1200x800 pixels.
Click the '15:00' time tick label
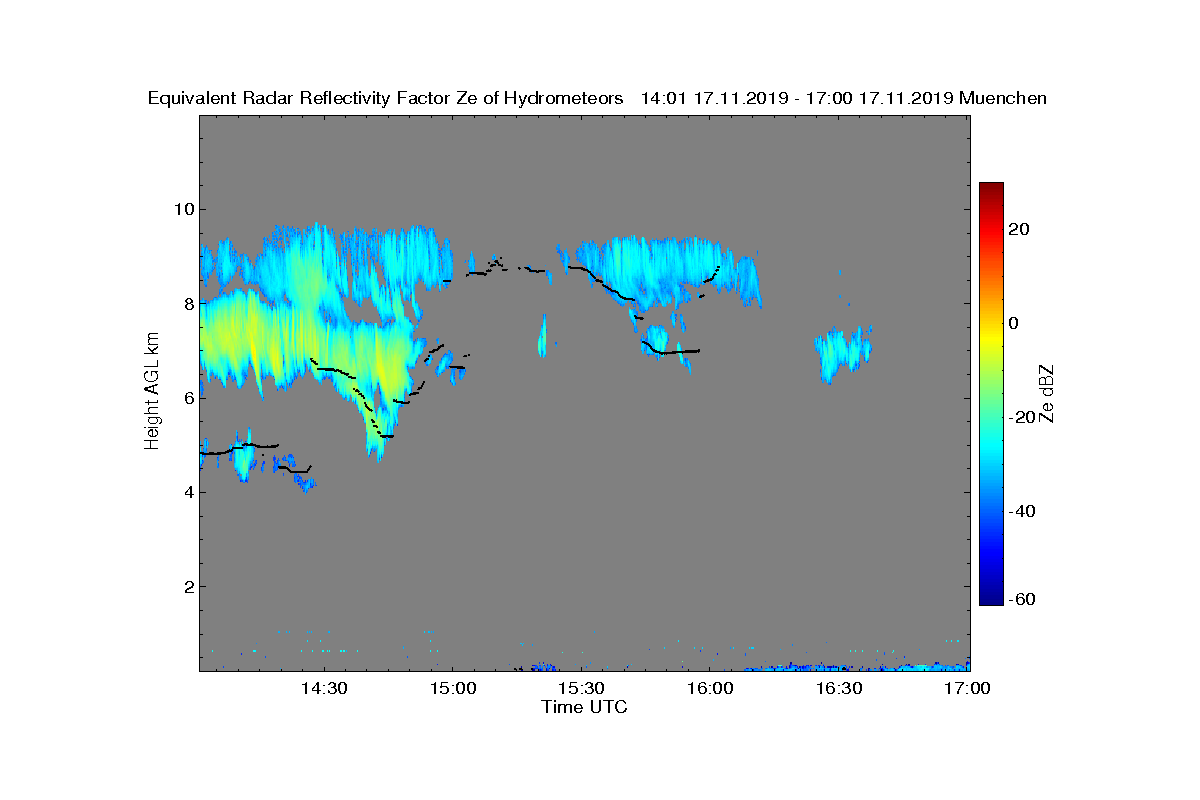tap(452, 689)
